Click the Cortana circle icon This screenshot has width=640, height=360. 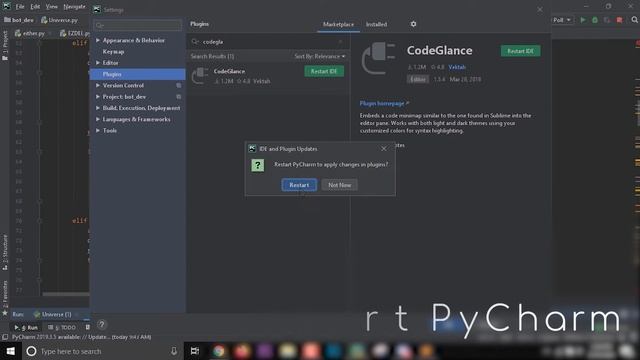point(31,351)
